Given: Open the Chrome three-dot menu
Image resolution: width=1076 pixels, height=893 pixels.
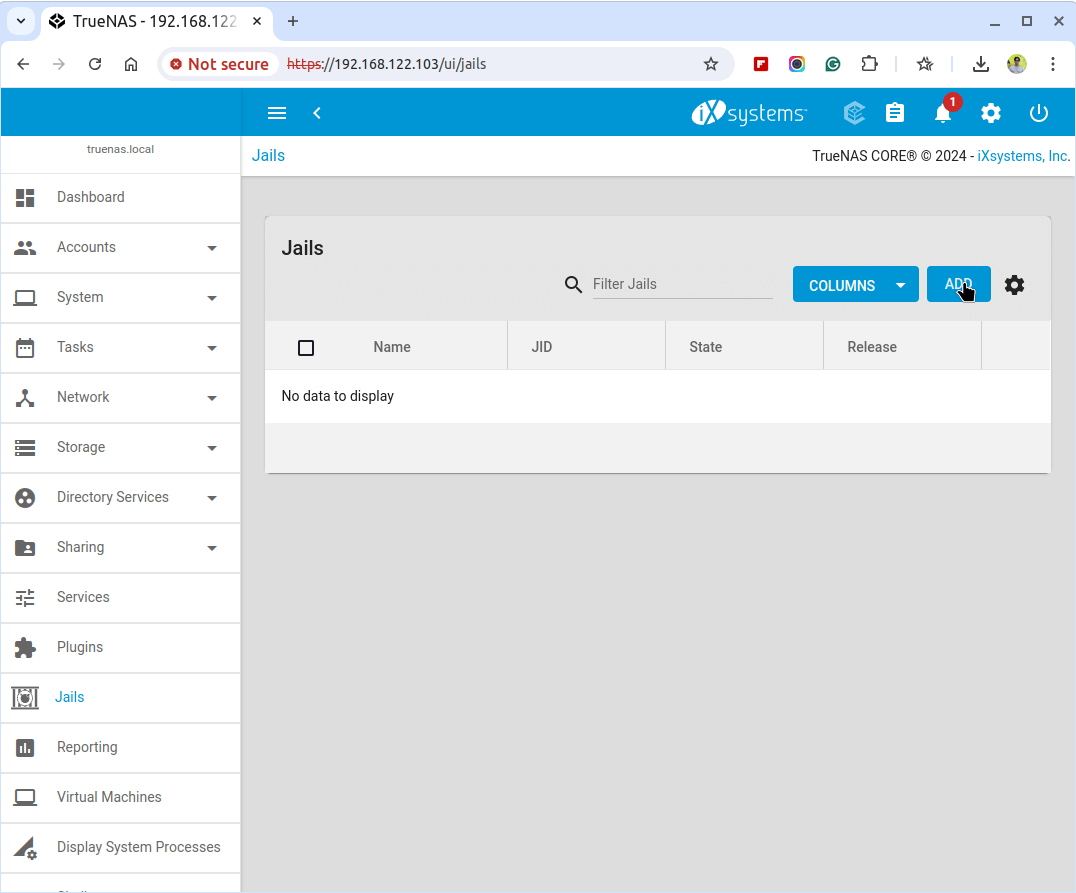Looking at the screenshot, I should pos(1053,64).
